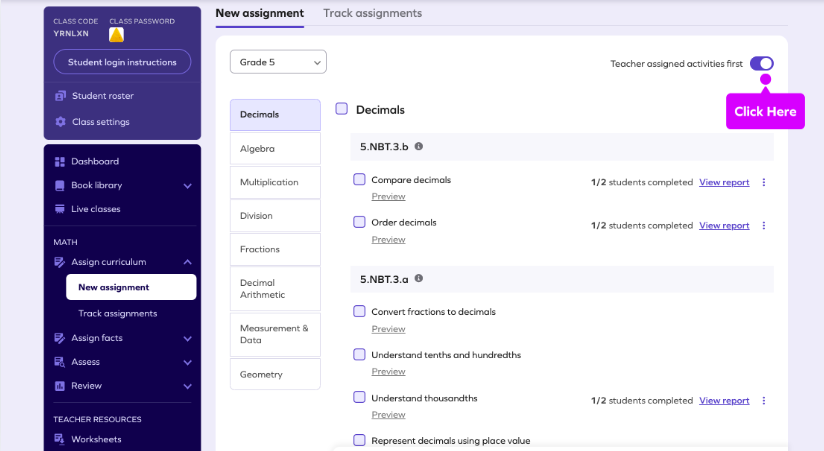Viewport: 824px width, 451px height.
Task: Open the Understand thousandths three-dot menu
Action: 764,400
